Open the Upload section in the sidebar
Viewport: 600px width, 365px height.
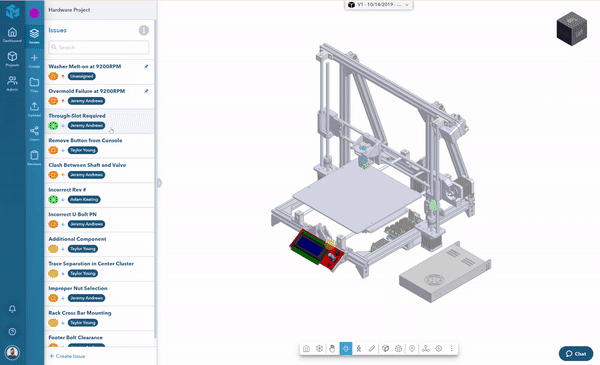pos(34,109)
